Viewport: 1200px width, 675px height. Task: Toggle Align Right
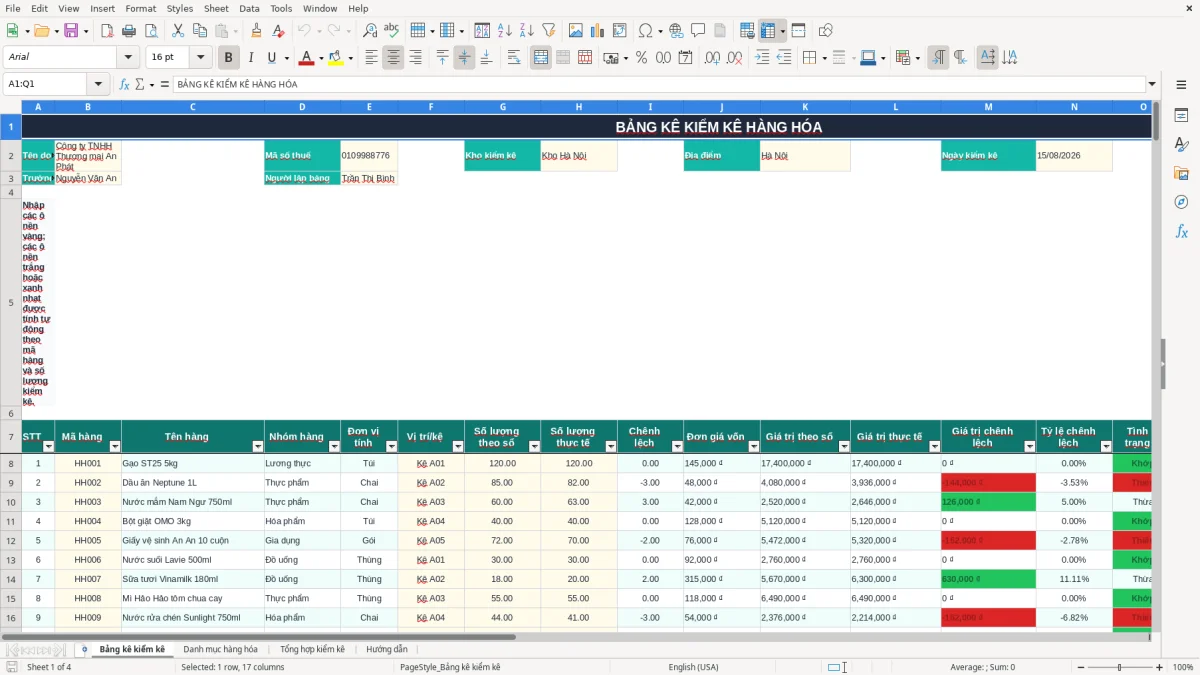tap(415, 58)
